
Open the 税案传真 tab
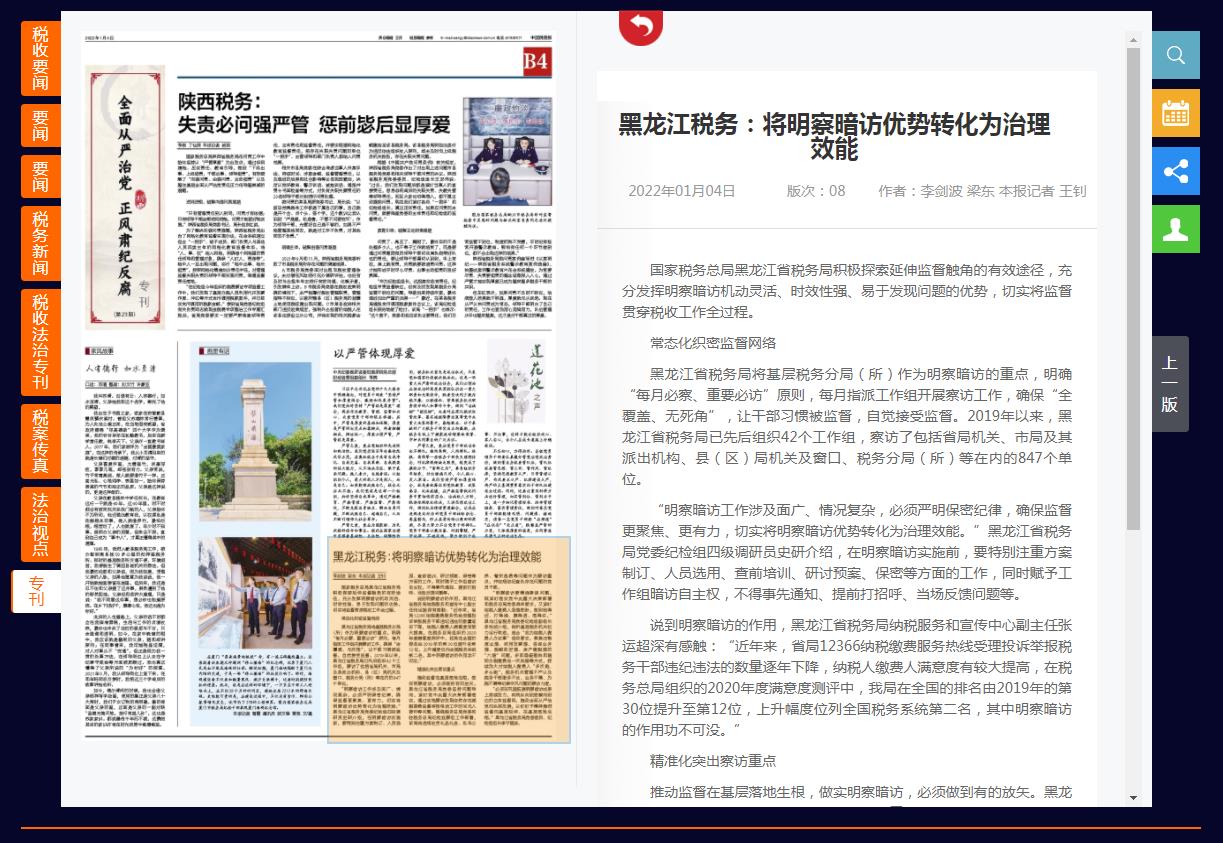(x=40, y=440)
